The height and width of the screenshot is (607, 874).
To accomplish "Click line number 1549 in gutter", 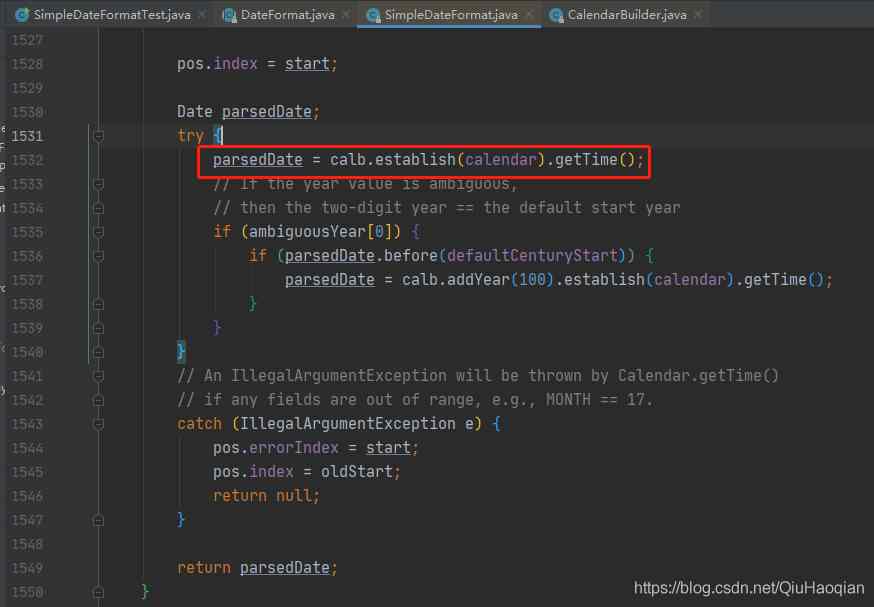I will pos(27,568).
